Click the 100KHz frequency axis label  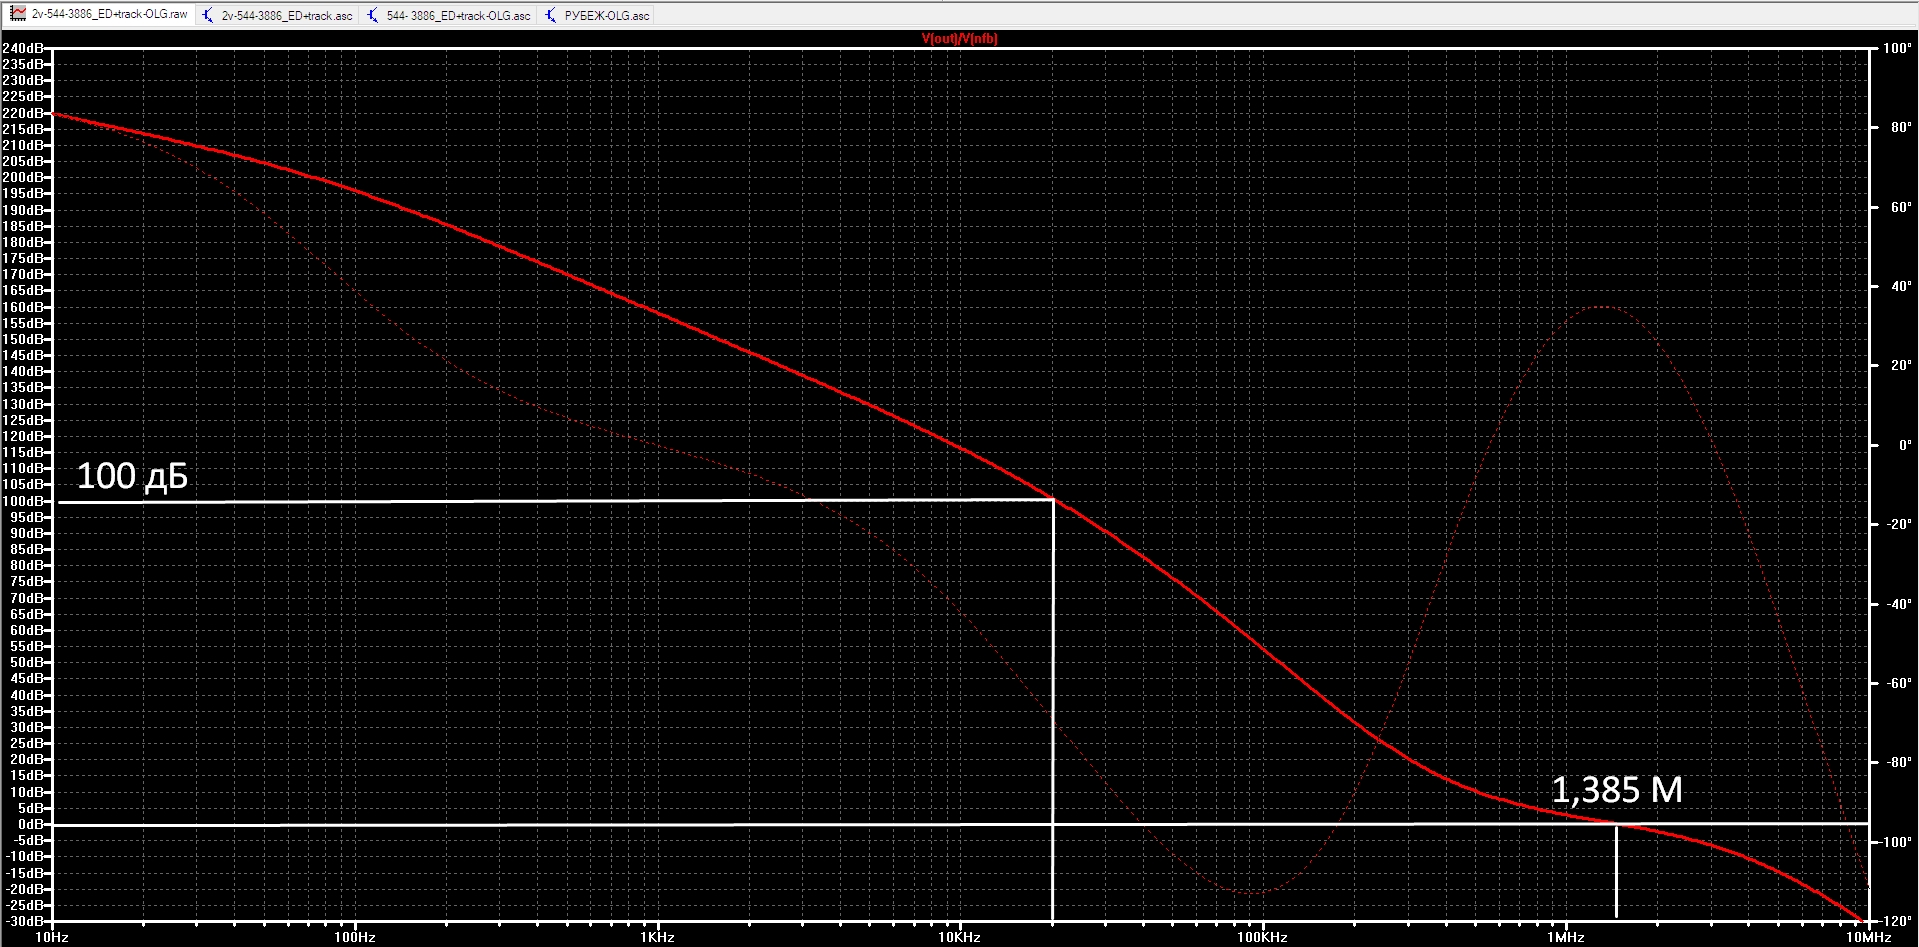click(x=1262, y=938)
